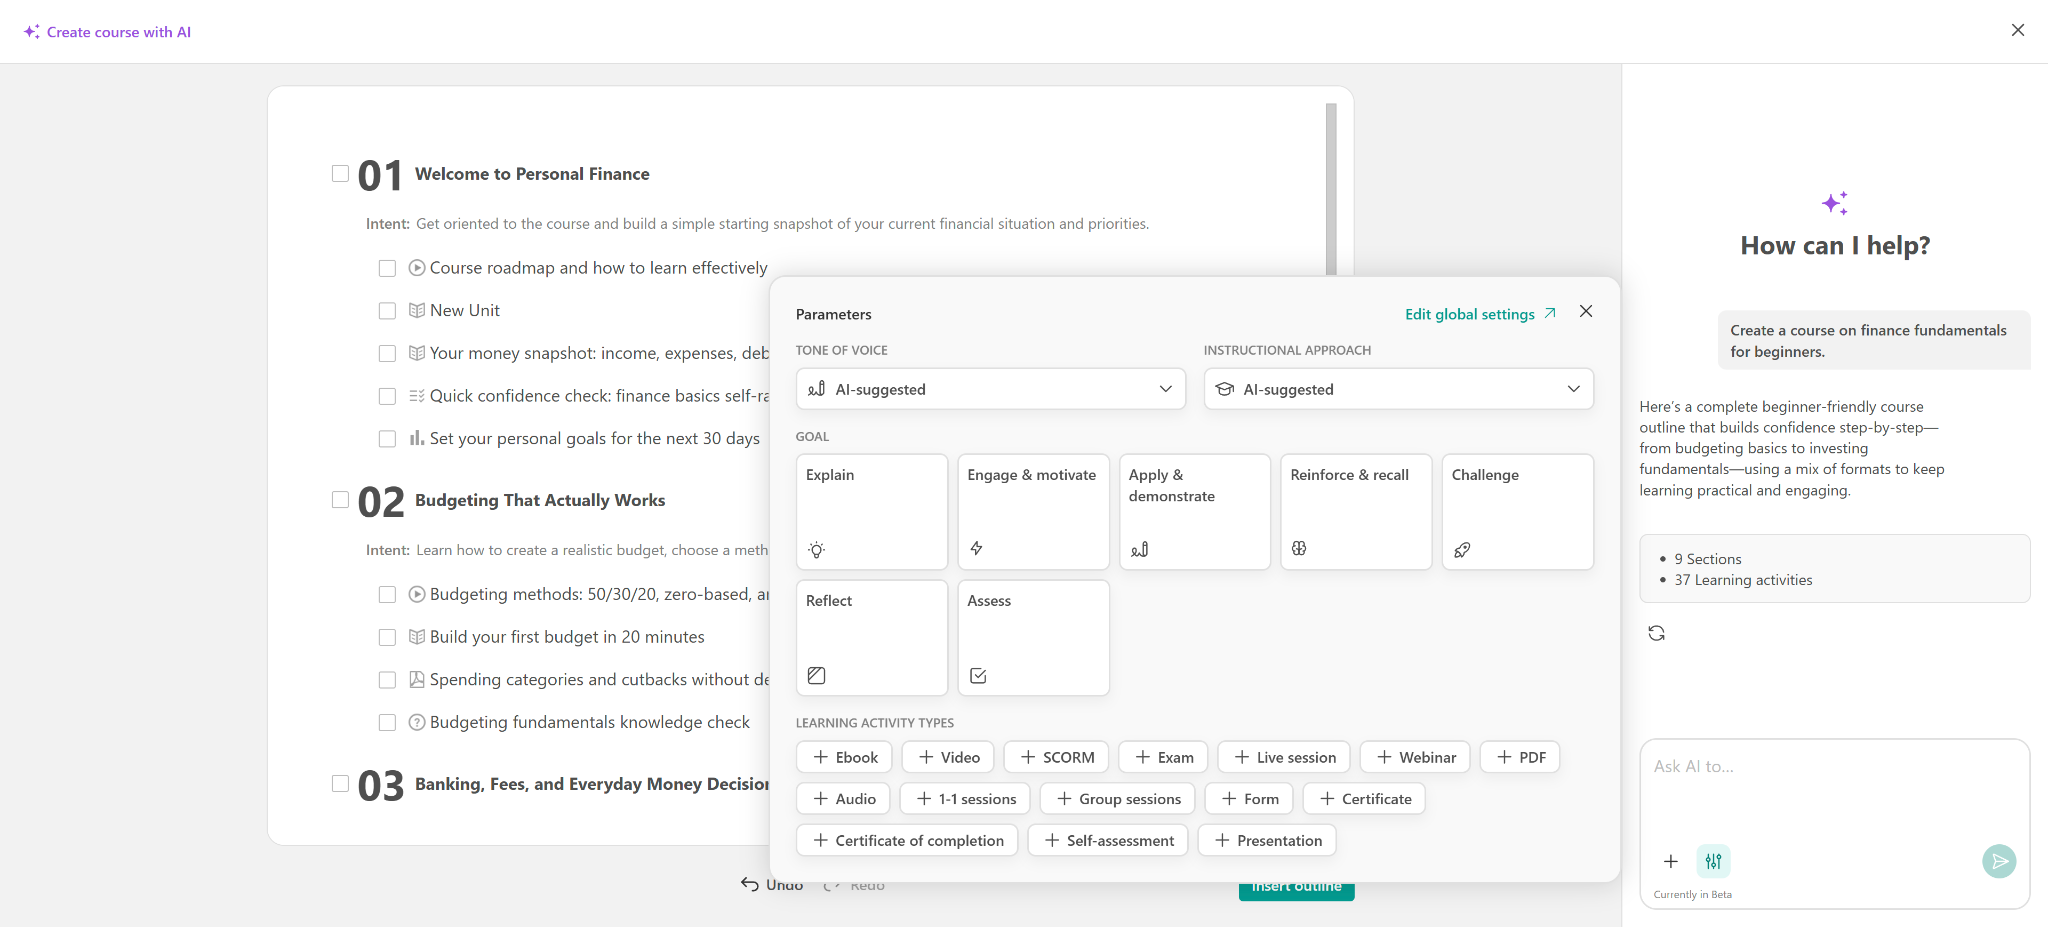Add the SCORM activity type
This screenshot has height=927, width=2048.
pos(1057,757)
